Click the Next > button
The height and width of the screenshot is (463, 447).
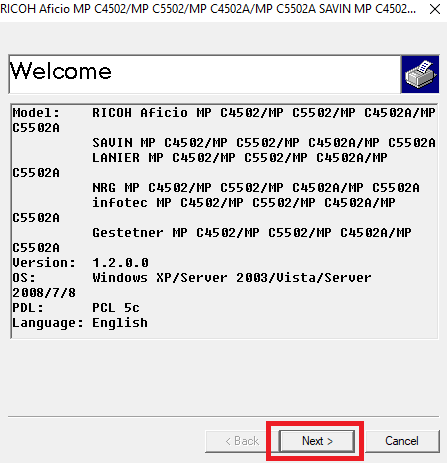pyautogui.click(x=317, y=441)
